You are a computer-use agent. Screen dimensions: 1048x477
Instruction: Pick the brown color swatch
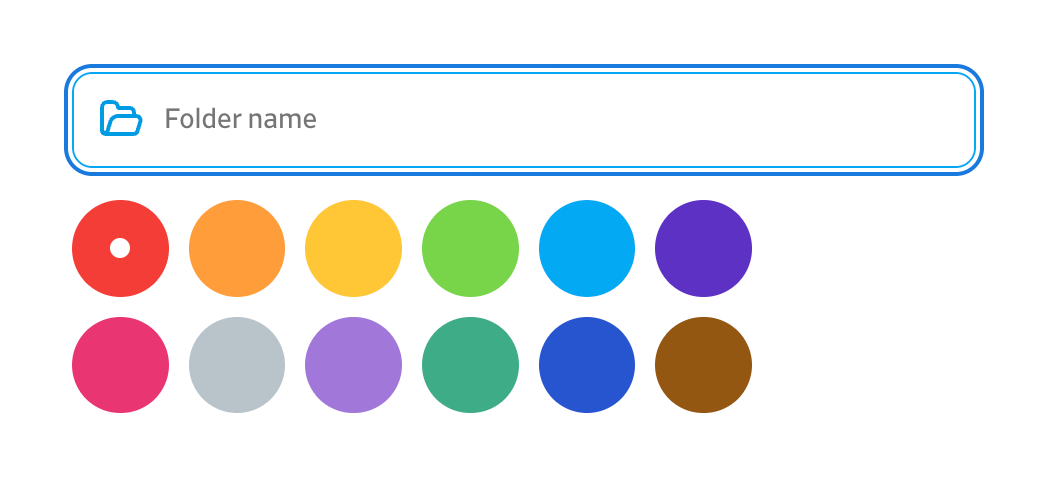pyautogui.click(x=703, y=365)
